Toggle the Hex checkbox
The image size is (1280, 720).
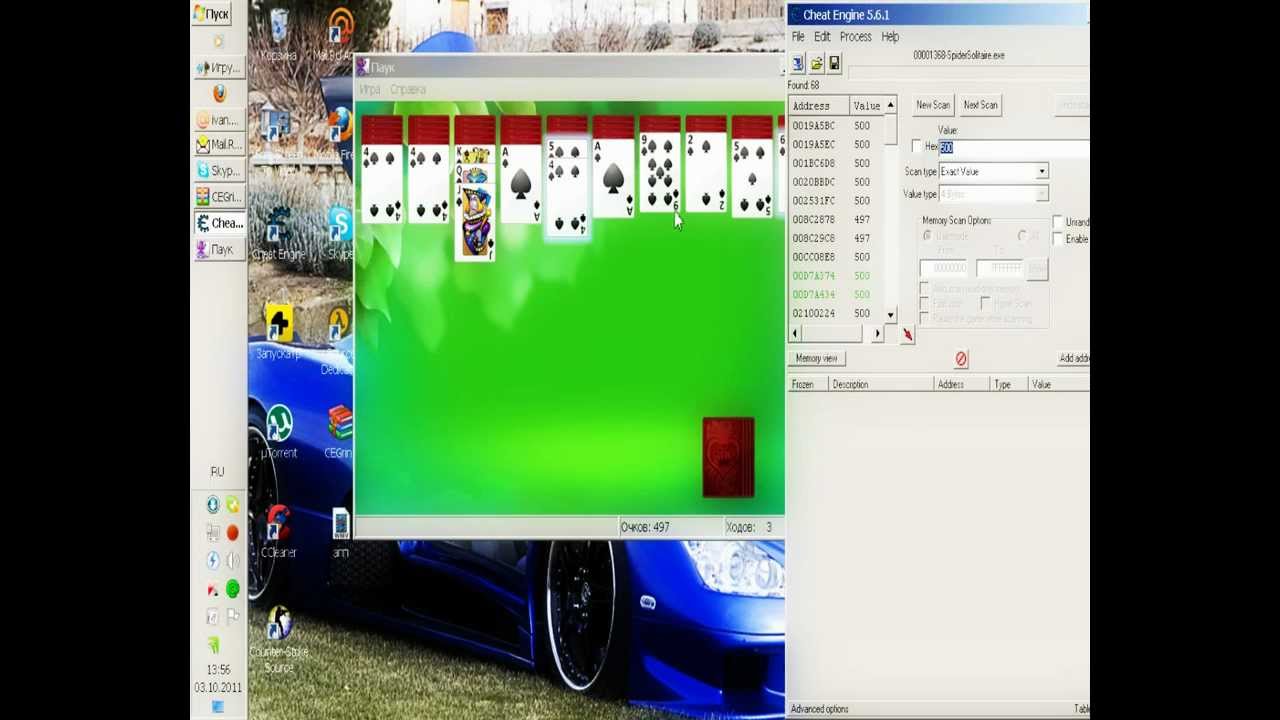[x=917, y=147]
